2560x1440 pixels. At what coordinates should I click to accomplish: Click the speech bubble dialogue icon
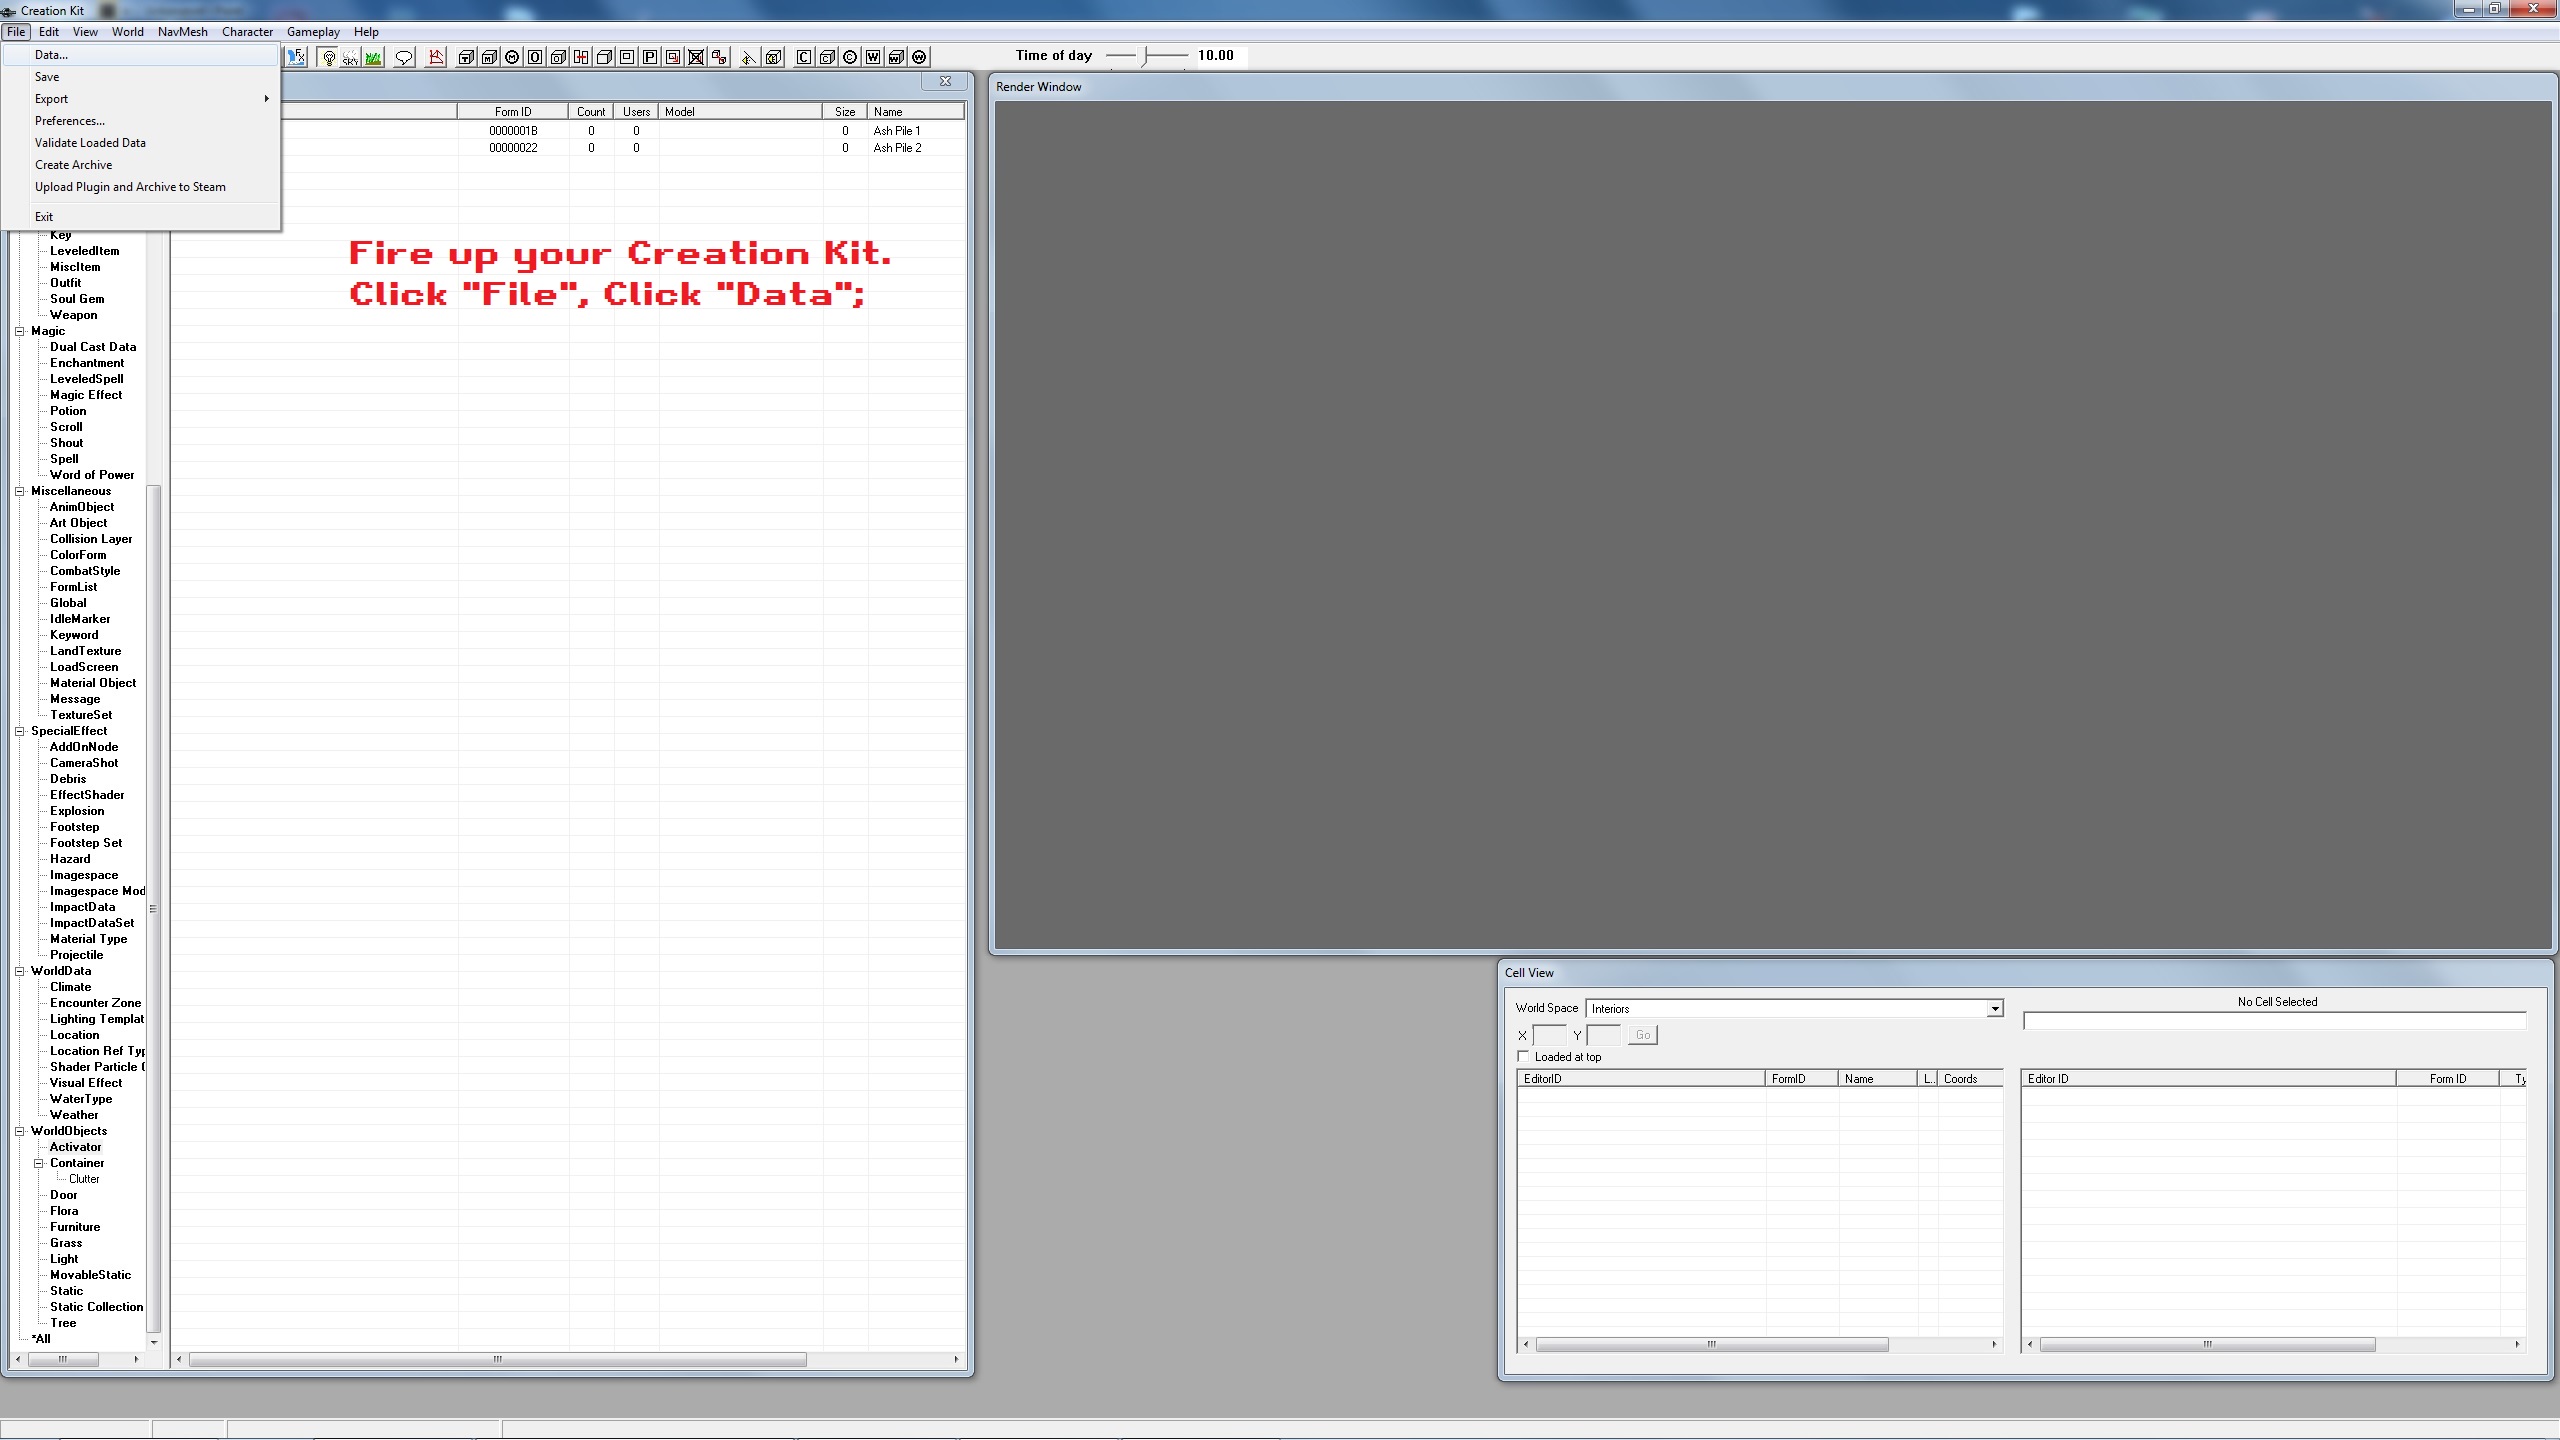click(404, 57)
